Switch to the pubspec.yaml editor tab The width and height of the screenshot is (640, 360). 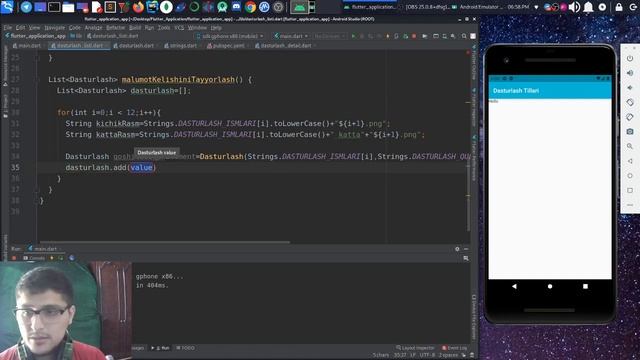227,46
